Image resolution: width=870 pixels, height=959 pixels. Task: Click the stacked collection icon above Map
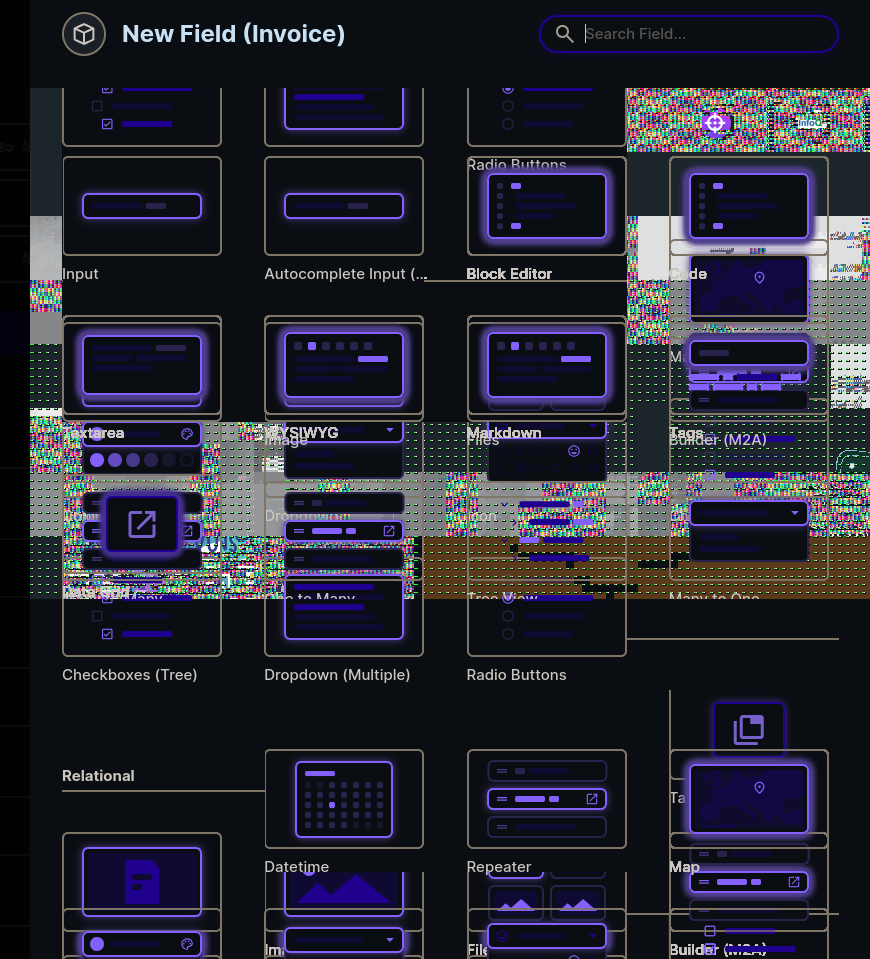click(749, 729)
